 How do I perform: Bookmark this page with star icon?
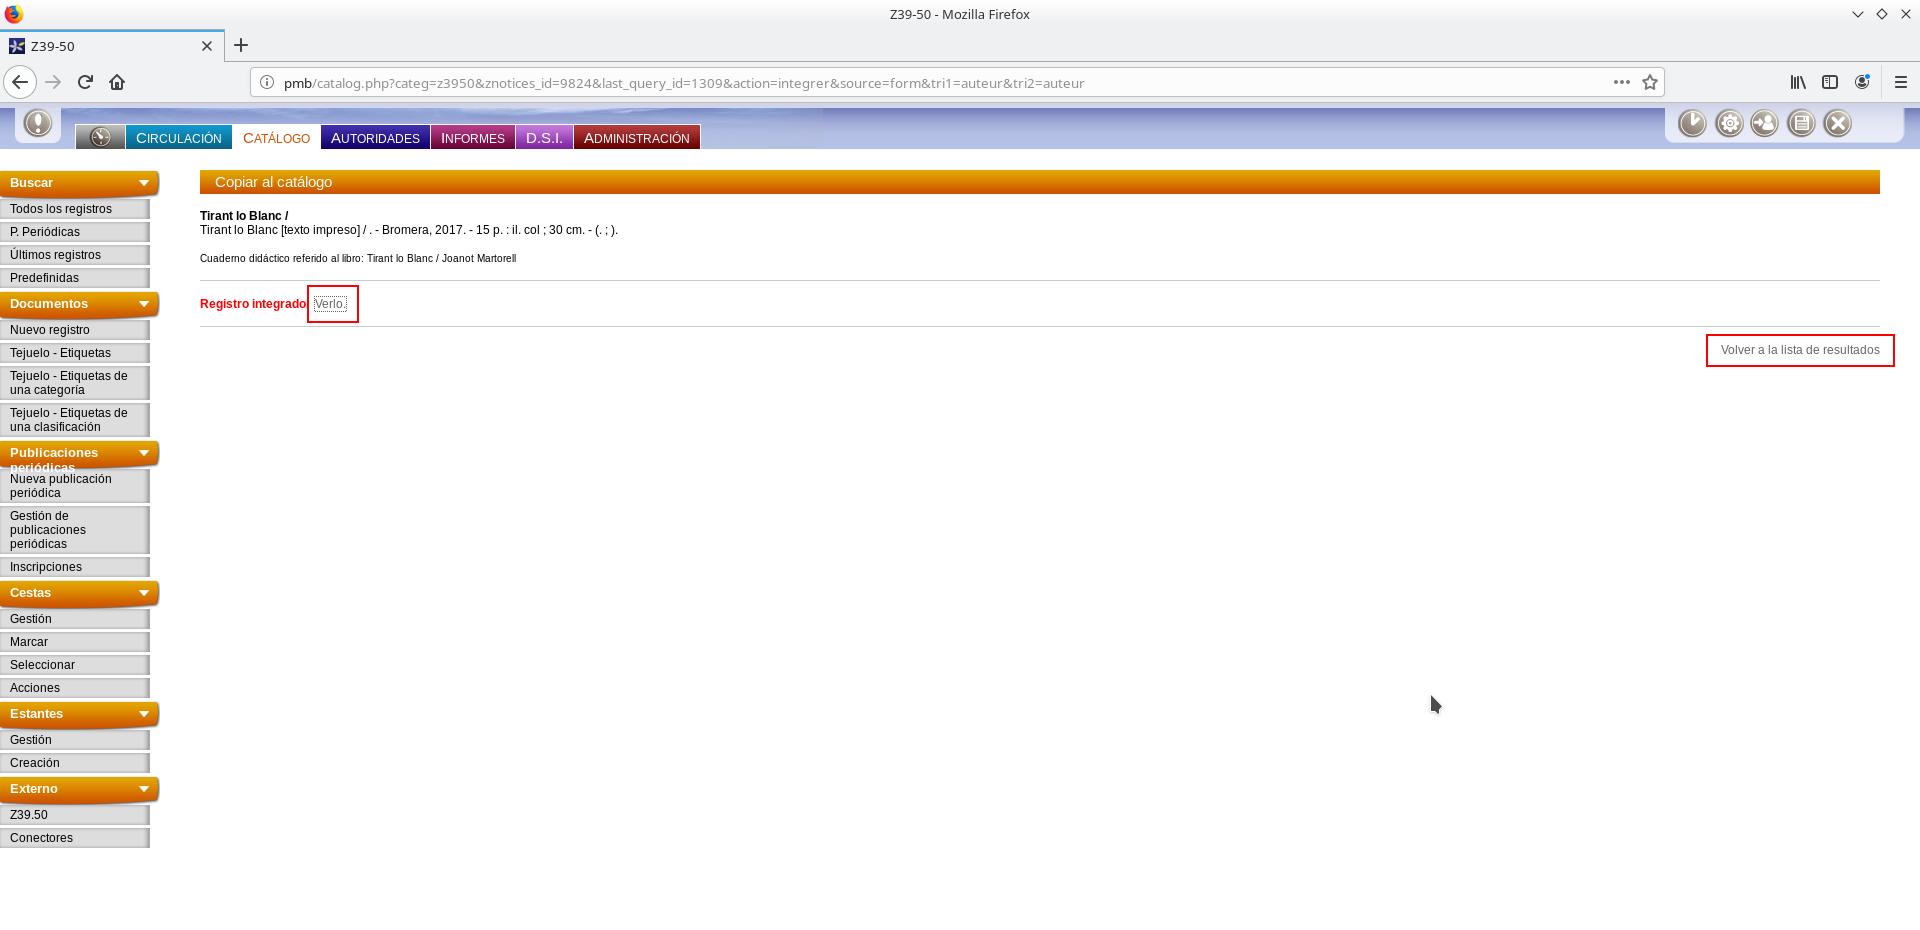pyautogui.click(x=1650, y=82)
